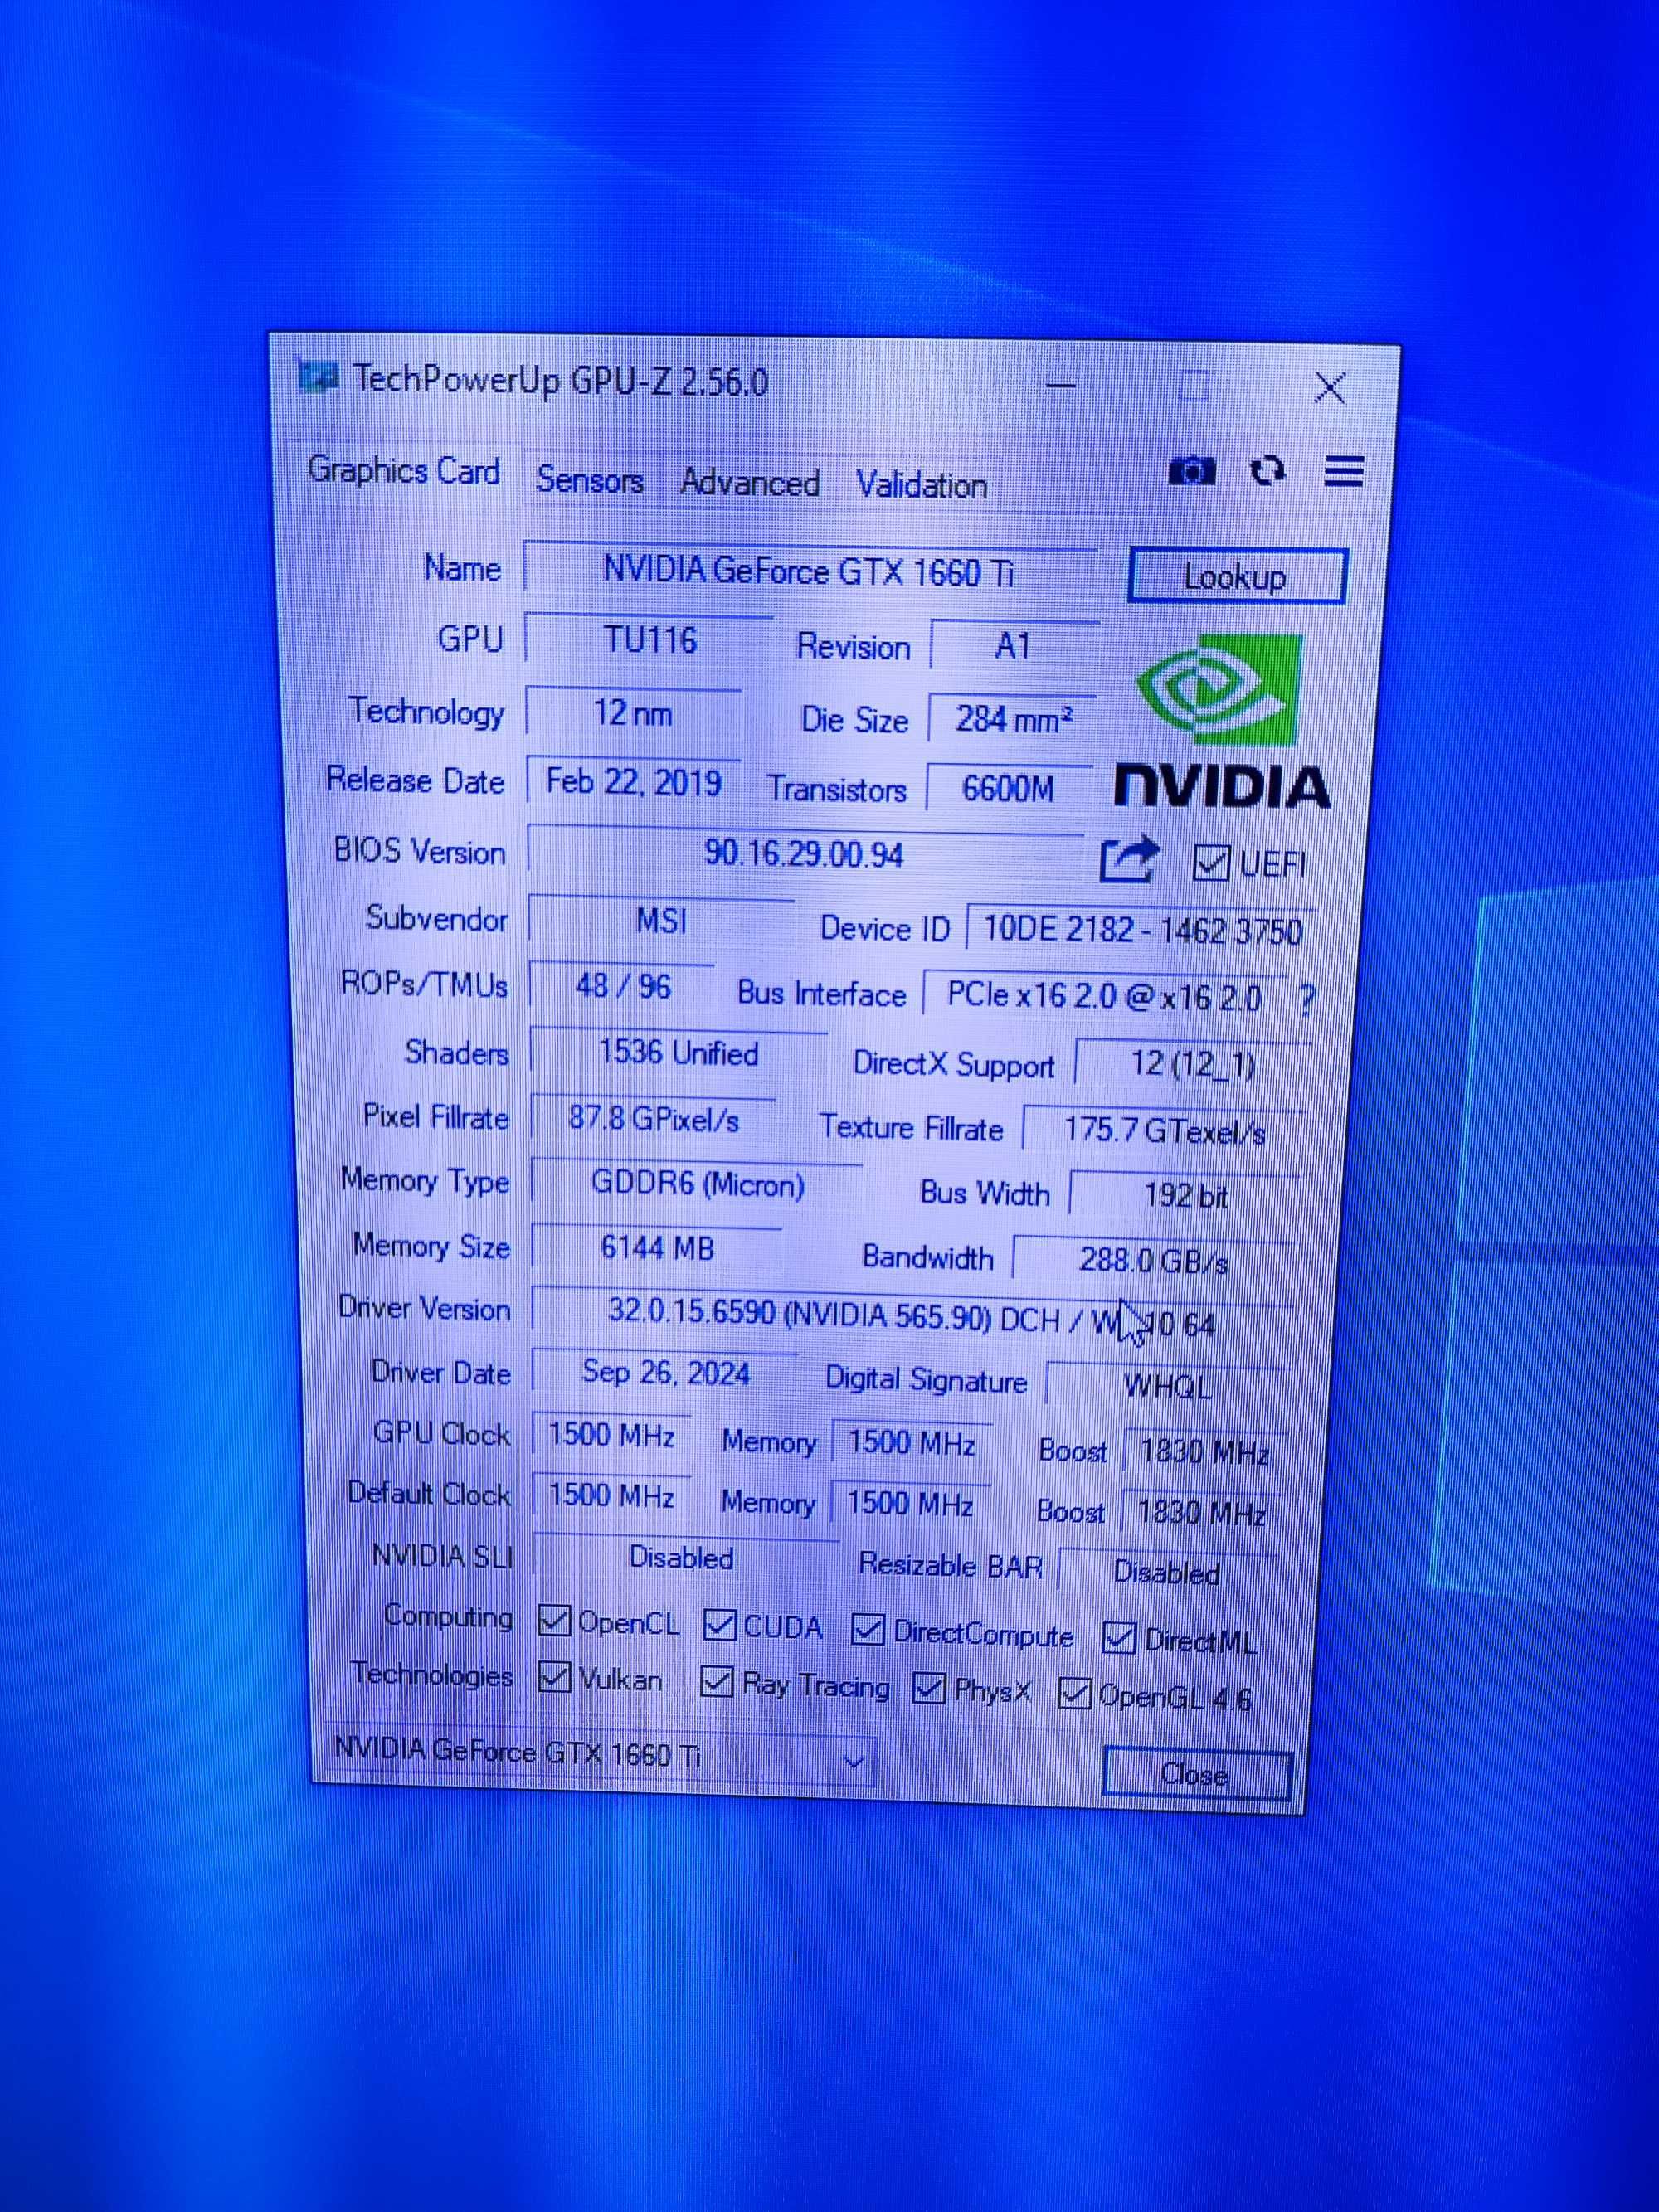This screenshot has width=1659, height=2212.
Task: Click the GPU field showing TU116
Action: 649,640
